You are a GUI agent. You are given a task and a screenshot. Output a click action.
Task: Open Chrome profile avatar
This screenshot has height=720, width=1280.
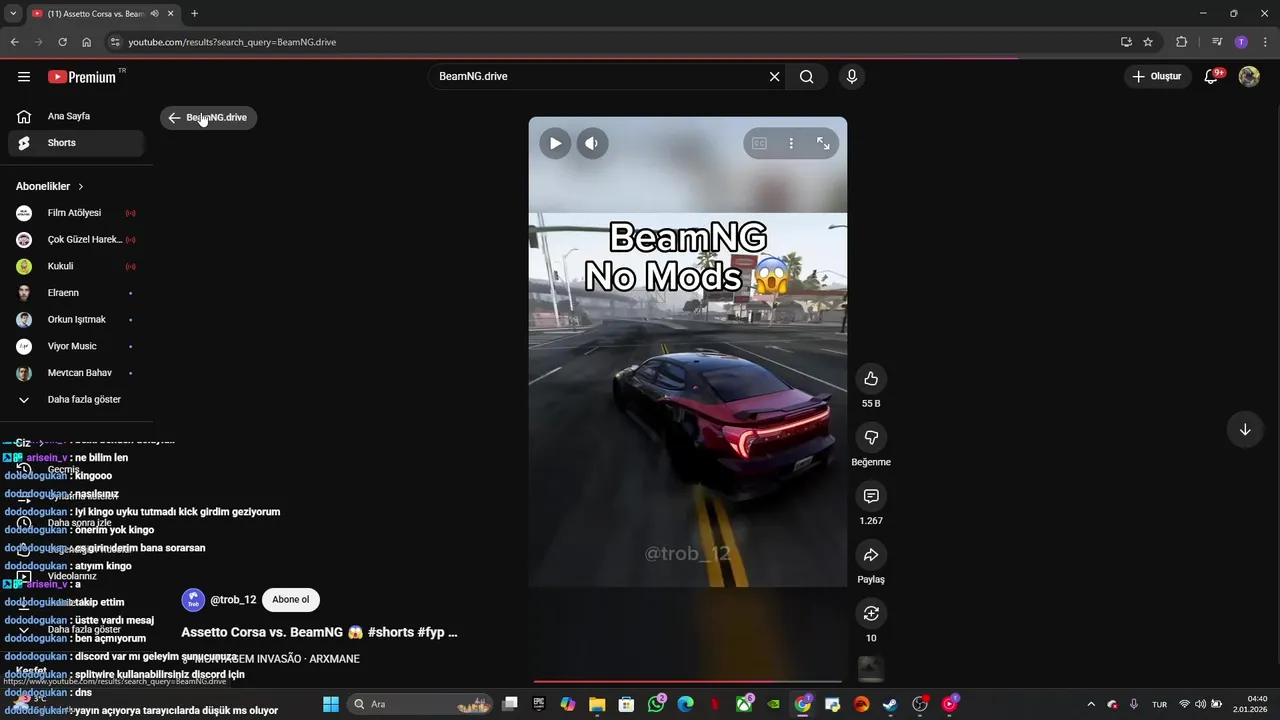coord(1241,42)
